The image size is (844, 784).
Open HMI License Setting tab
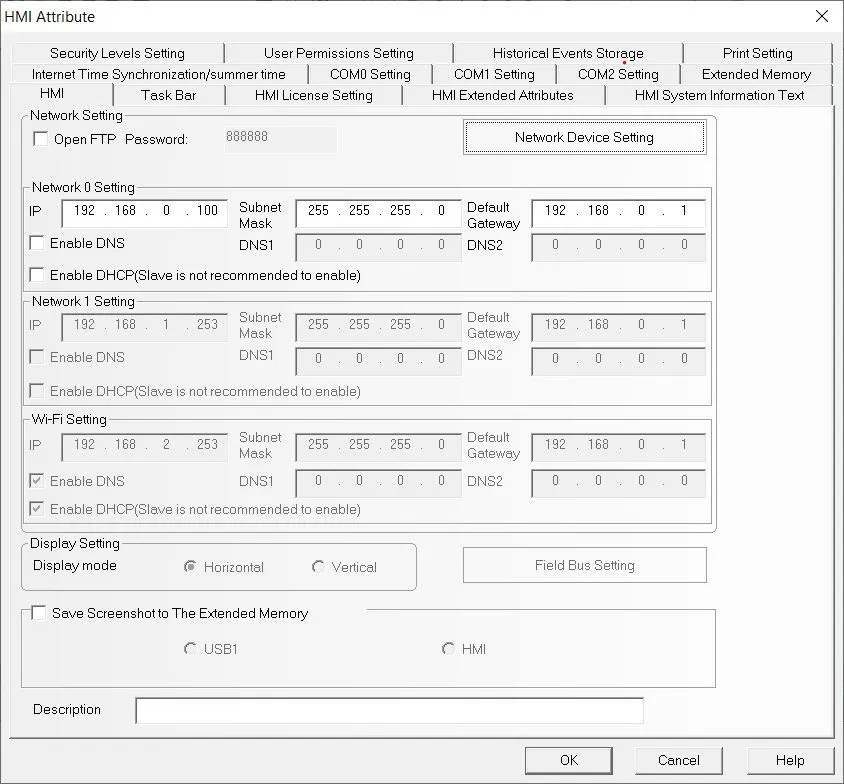[314, 95]
